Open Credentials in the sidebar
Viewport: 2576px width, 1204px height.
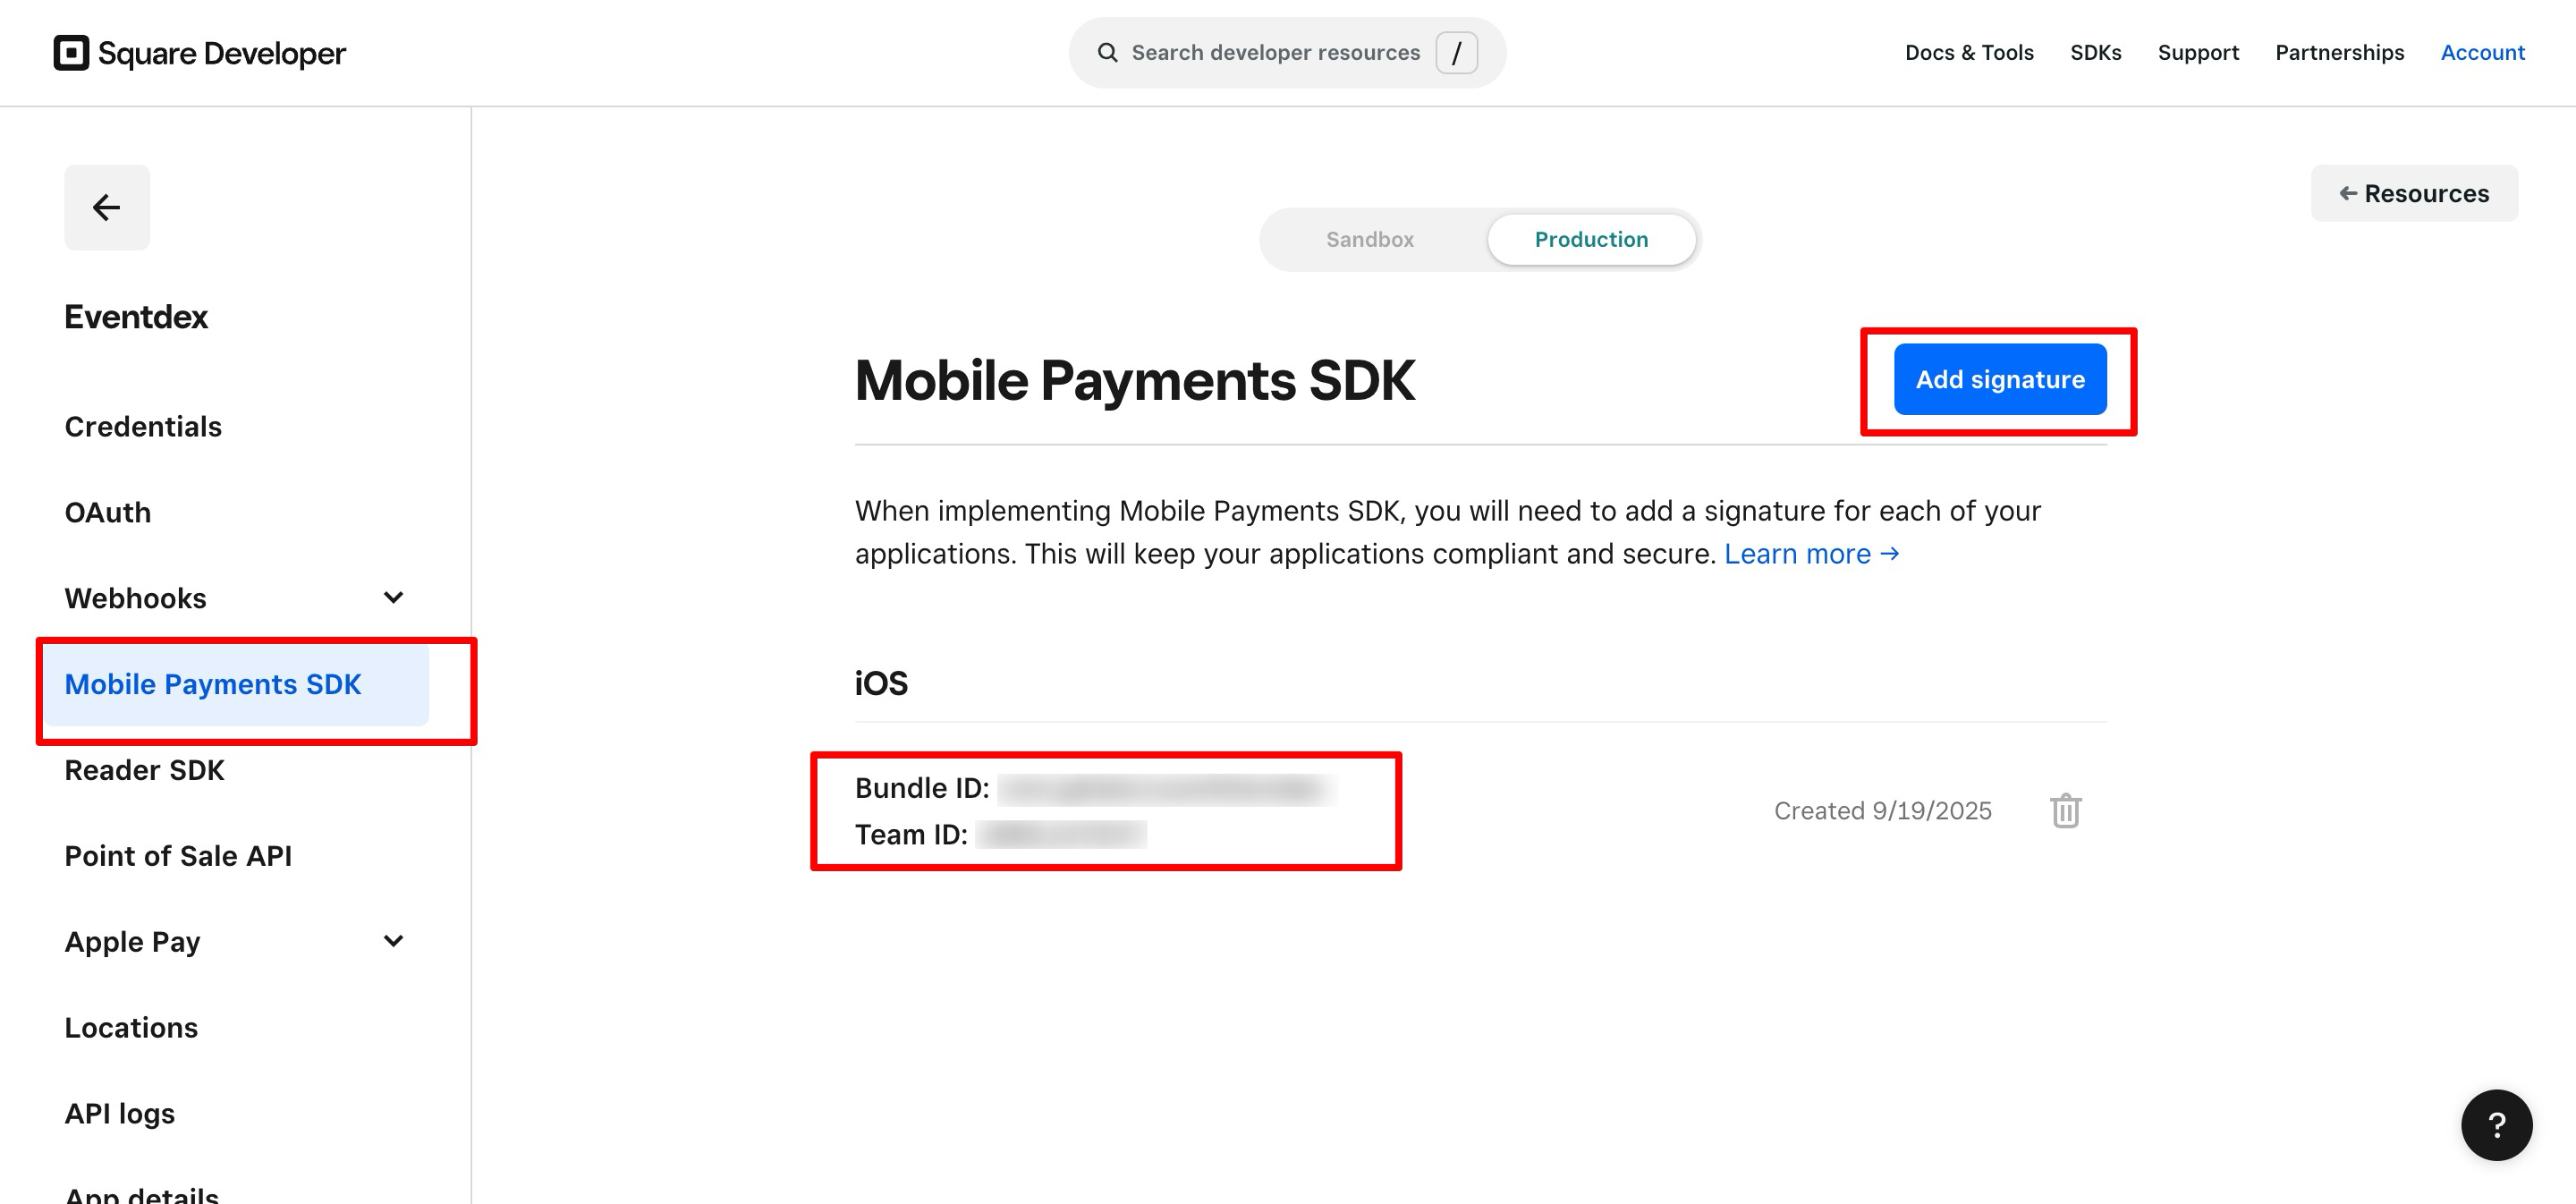(x=143, y=427)
